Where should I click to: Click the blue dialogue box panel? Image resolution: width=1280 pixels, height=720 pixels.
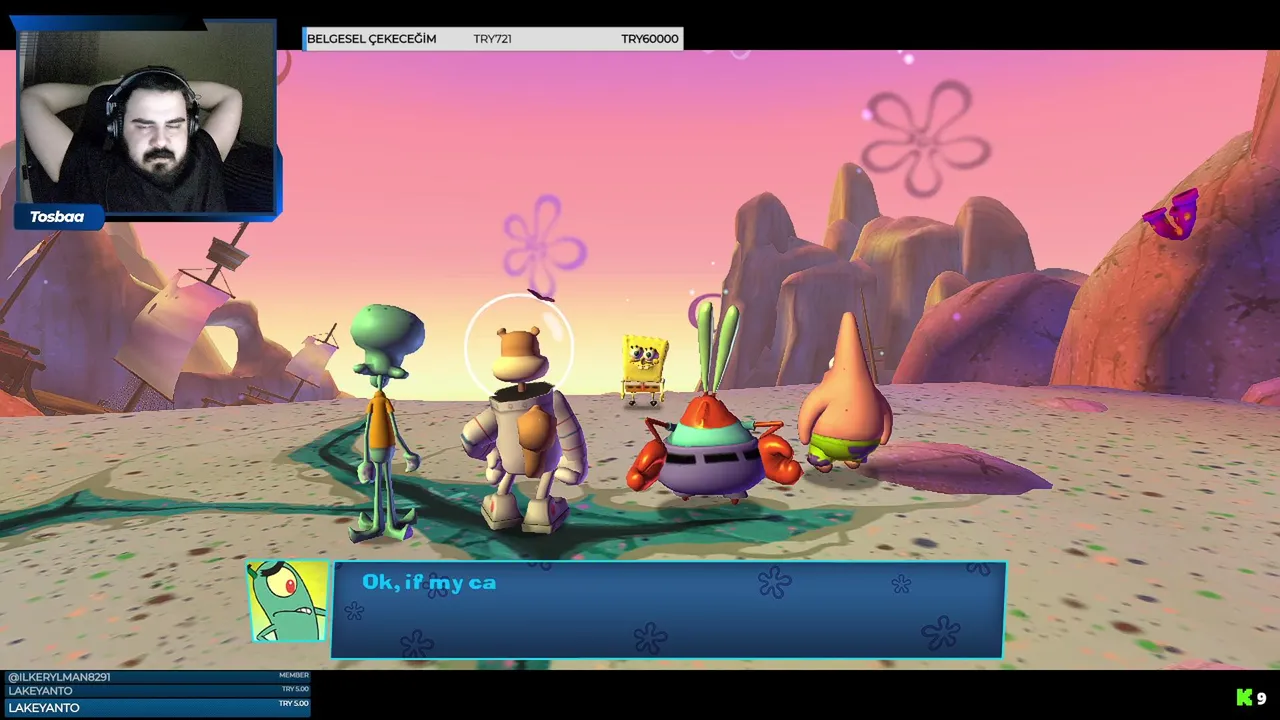tap(667, 610)
